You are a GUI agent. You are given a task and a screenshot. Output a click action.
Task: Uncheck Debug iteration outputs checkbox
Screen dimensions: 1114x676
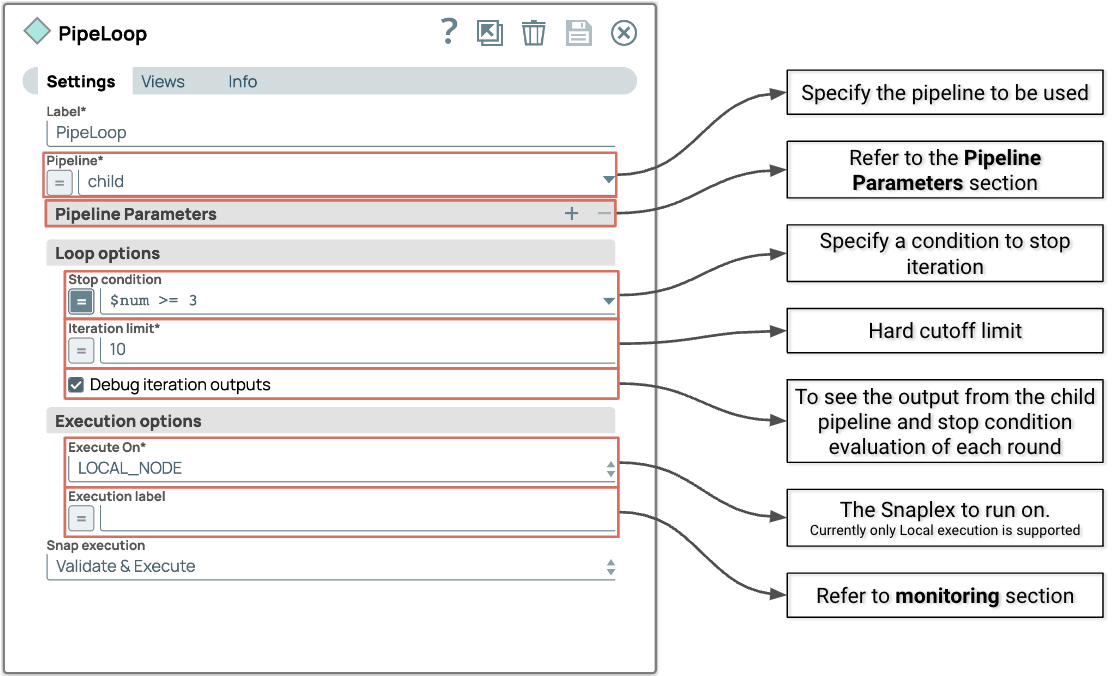[x=76, y=385]
